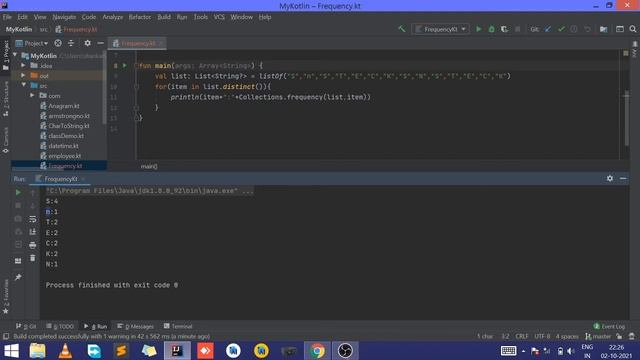Image resolution: width=640 pixels, height=360 pixels.
Task: Commit changes with the green checkmark icon
Action: coord(561,29)
